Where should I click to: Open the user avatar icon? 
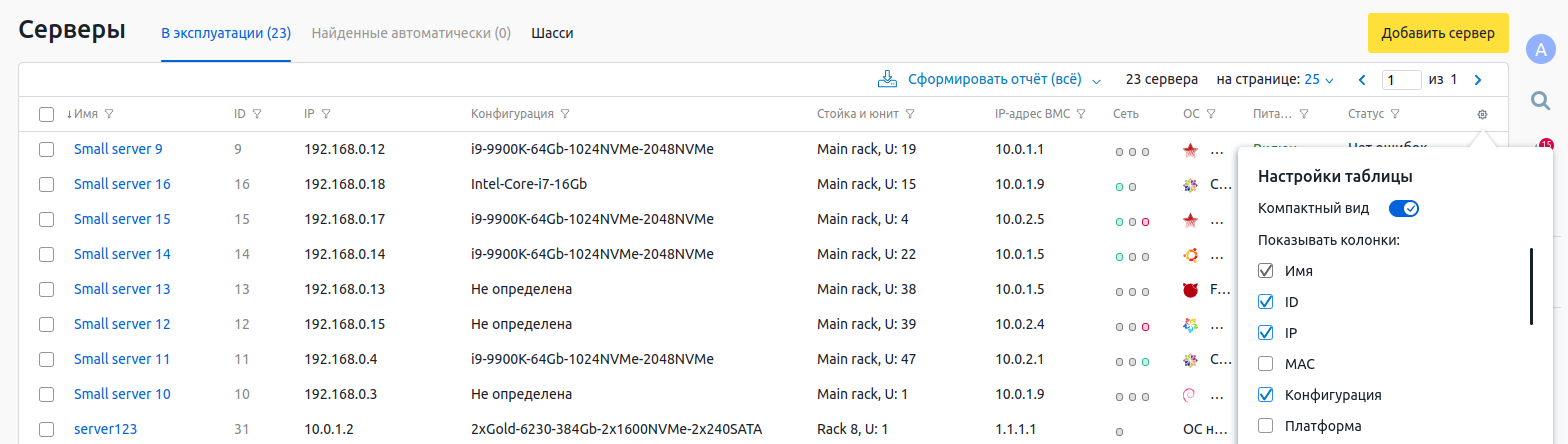click(x=1540, y=48)
